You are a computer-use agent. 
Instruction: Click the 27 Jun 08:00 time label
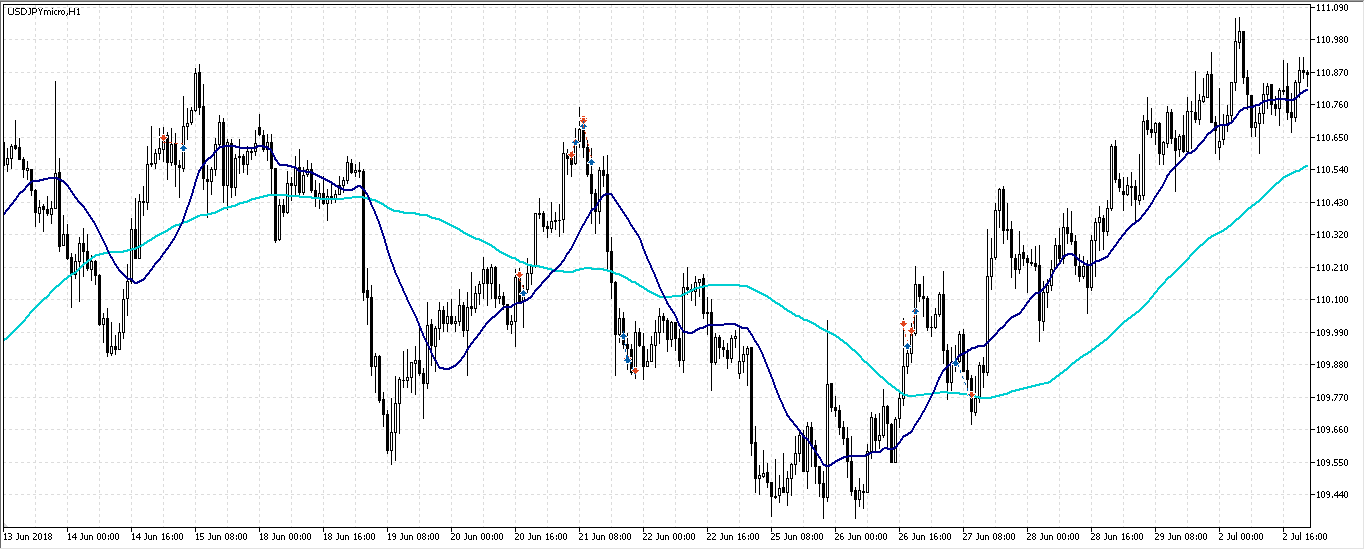click(989, 537)
